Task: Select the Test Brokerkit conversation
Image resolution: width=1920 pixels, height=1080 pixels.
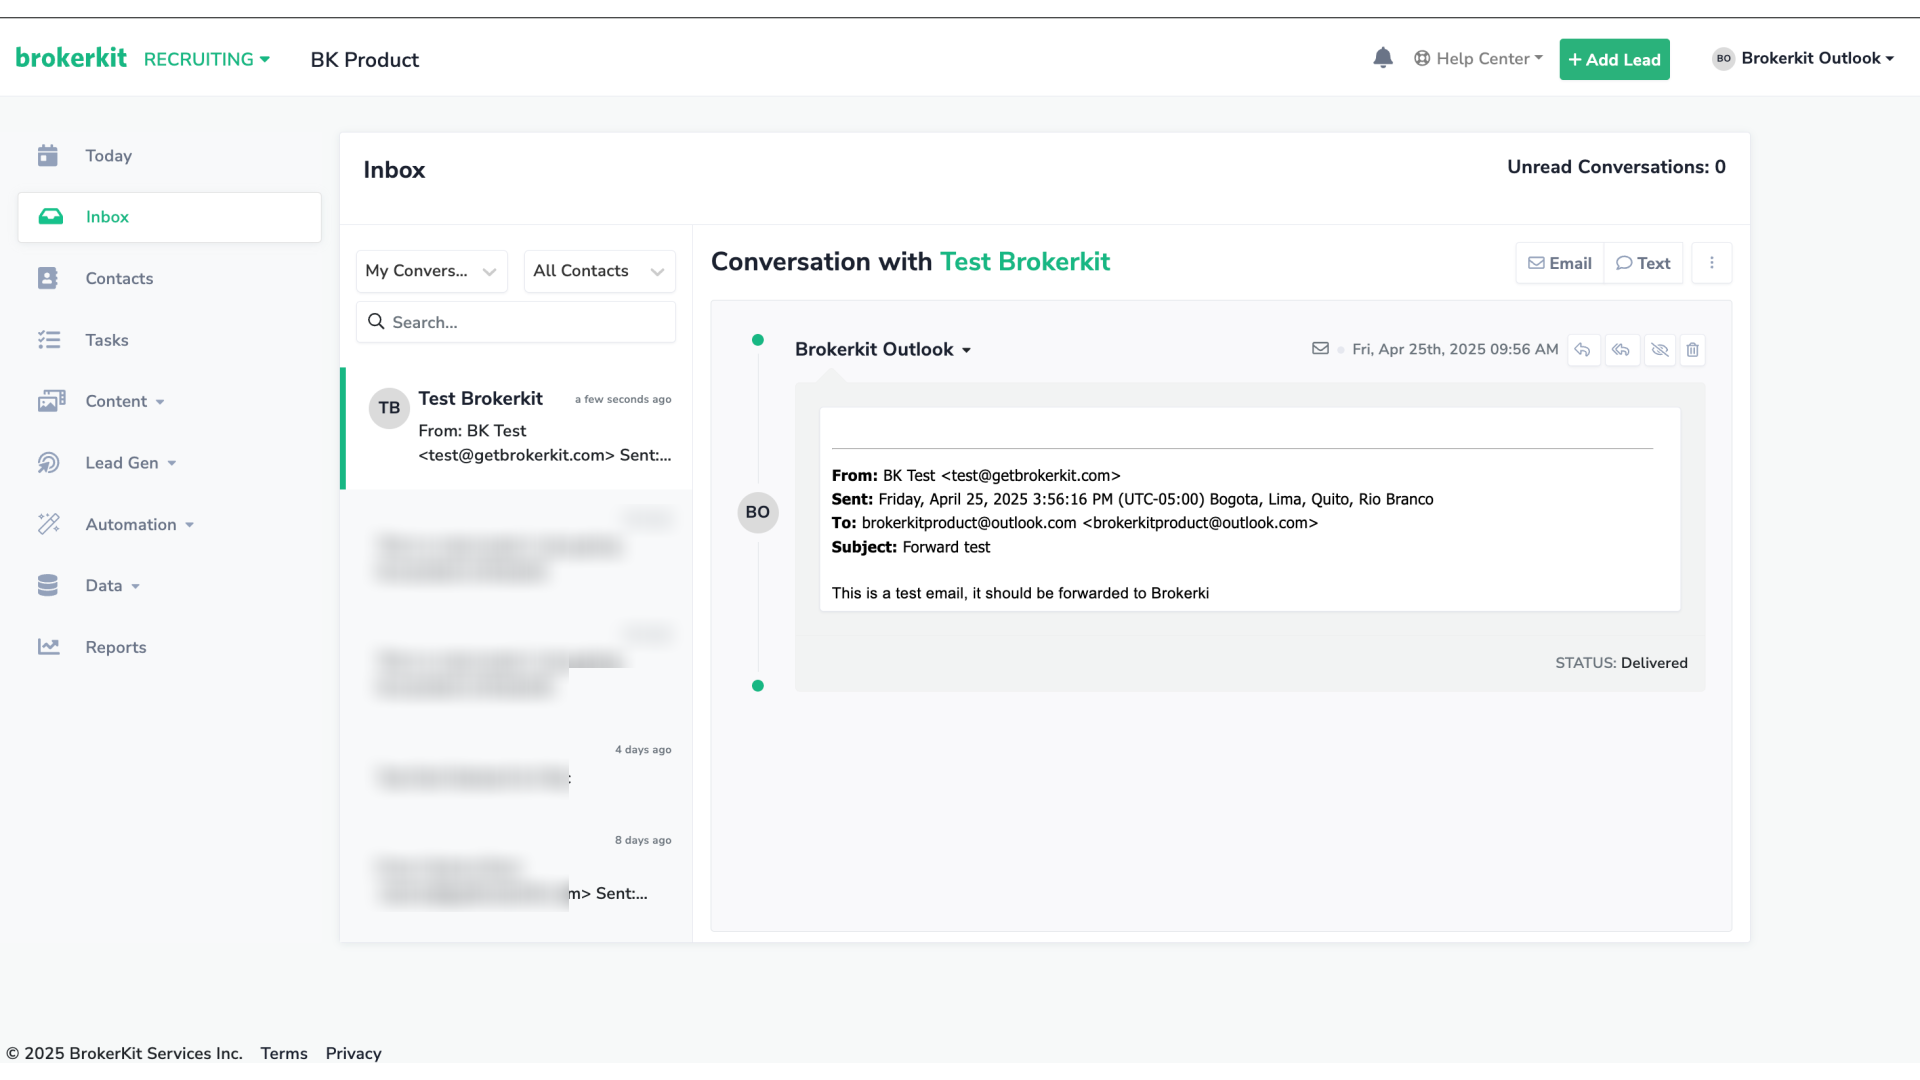Action: [x=517, y=428]
